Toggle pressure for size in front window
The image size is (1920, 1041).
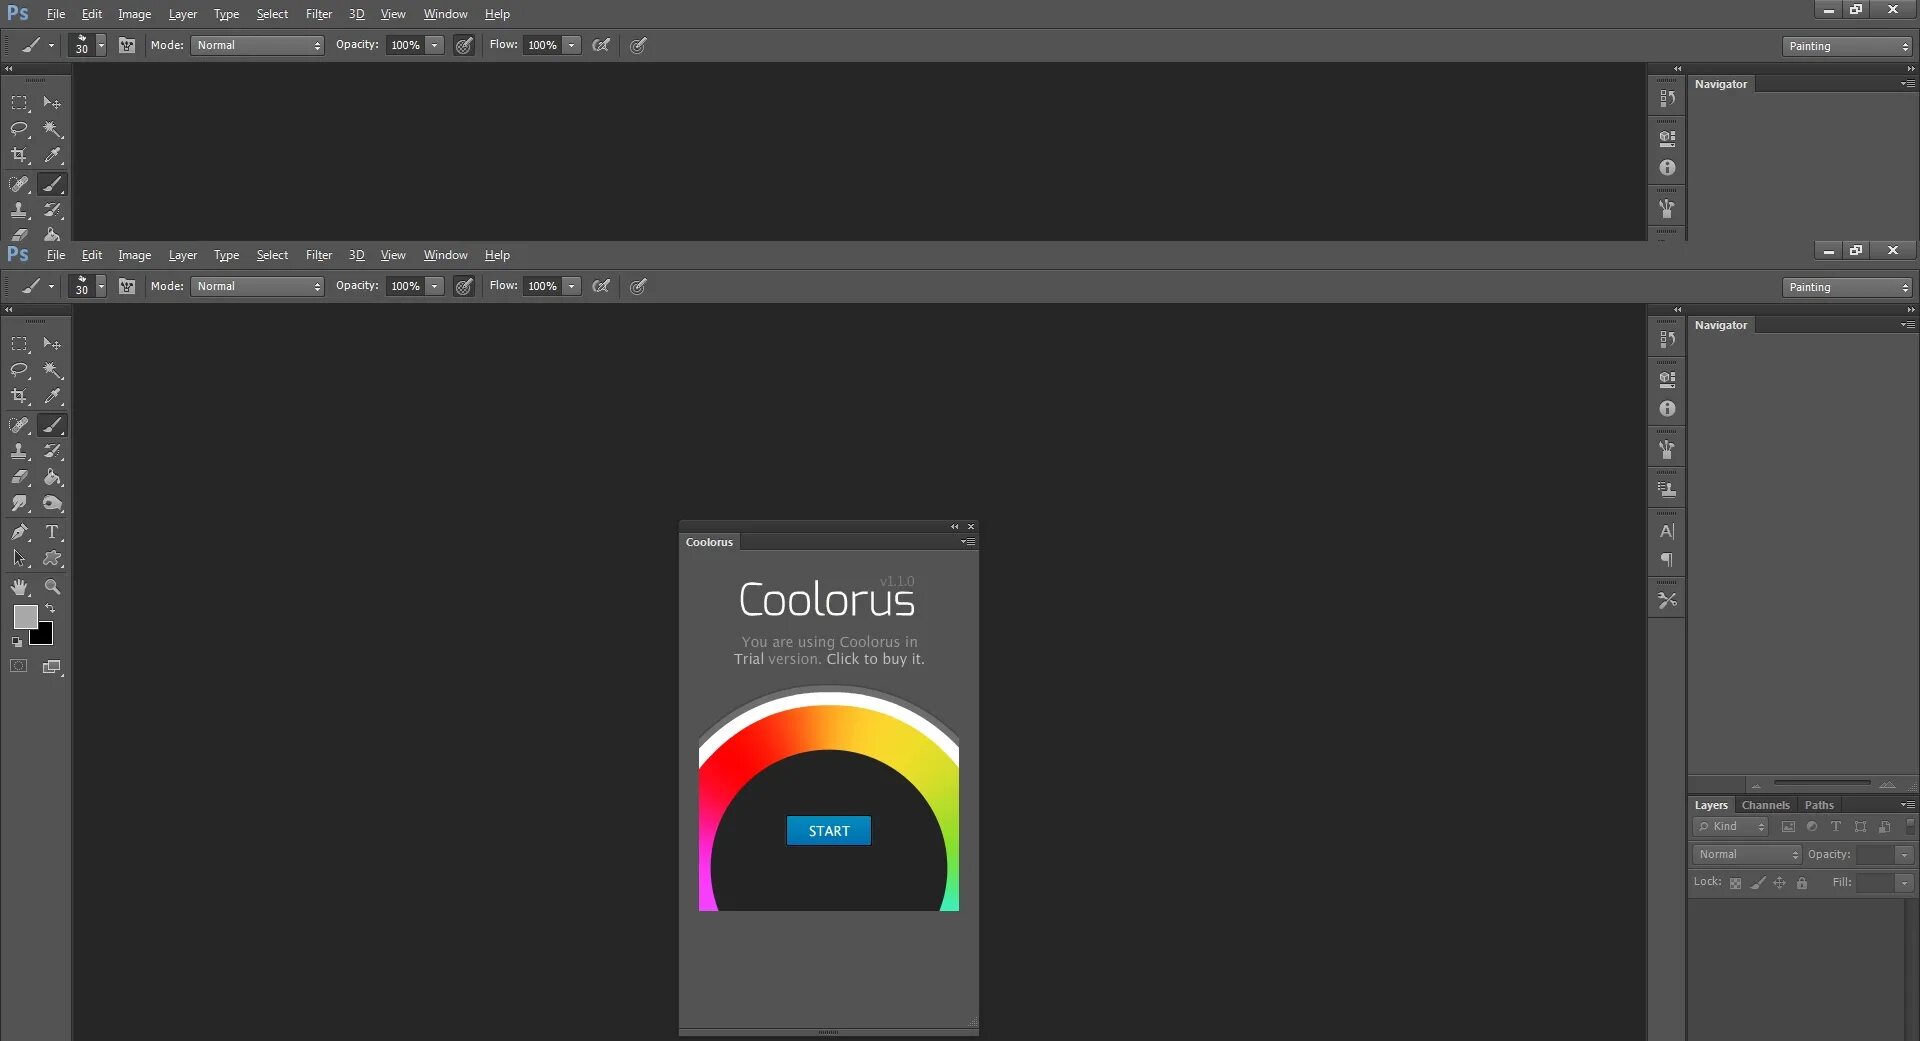[x=638, y=287]
